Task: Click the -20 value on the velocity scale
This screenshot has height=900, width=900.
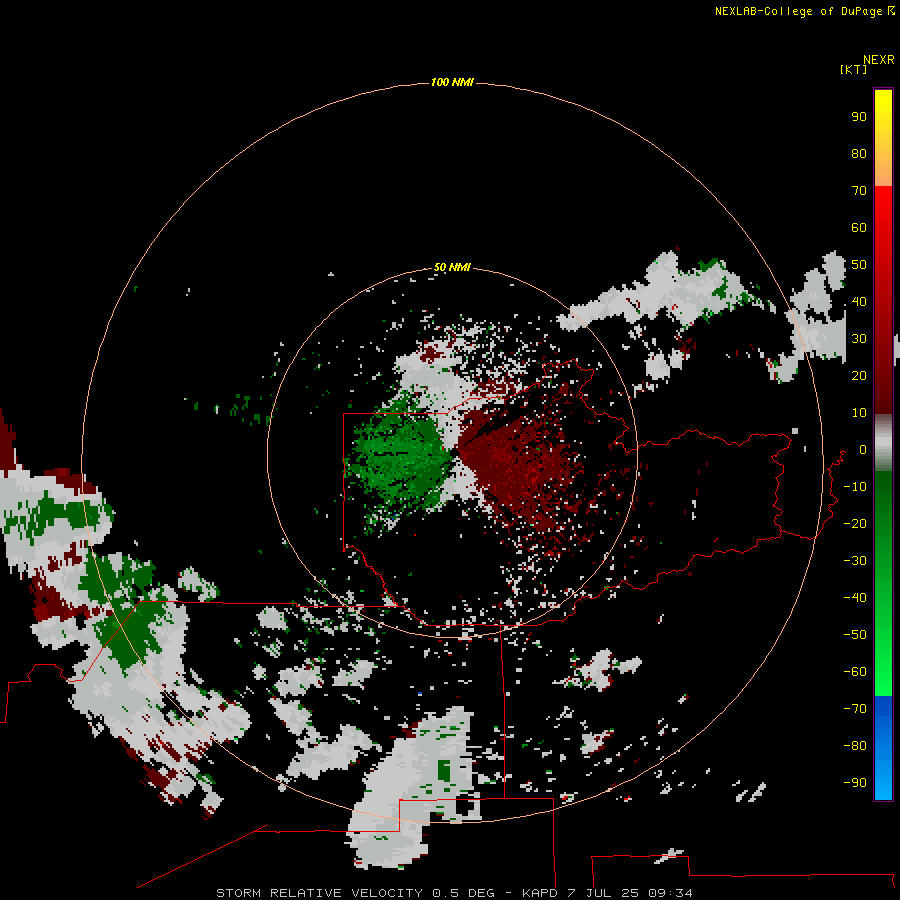Action: pyautogui.click(x=855, y=524)
